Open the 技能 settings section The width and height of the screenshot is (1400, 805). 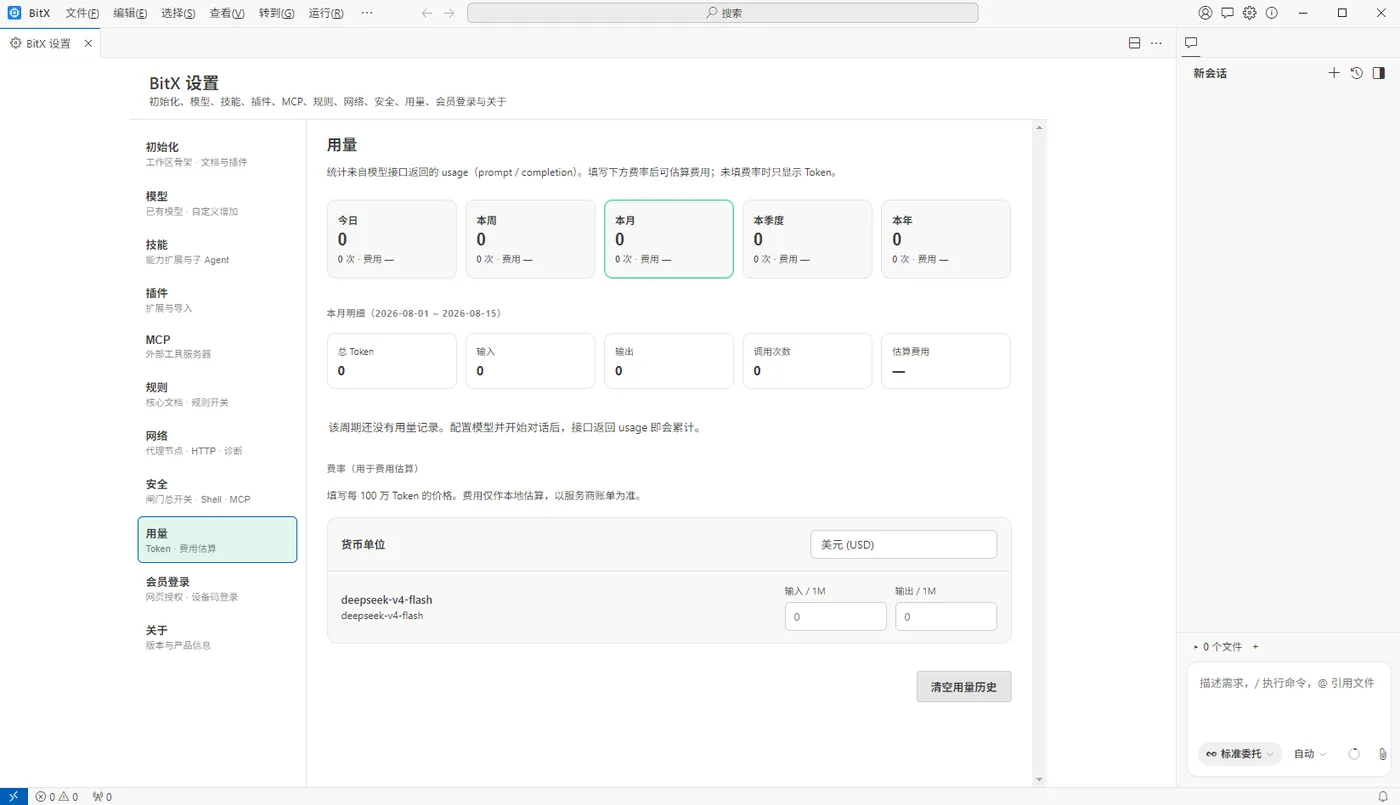pyautogui.click(x=217, y=251)
